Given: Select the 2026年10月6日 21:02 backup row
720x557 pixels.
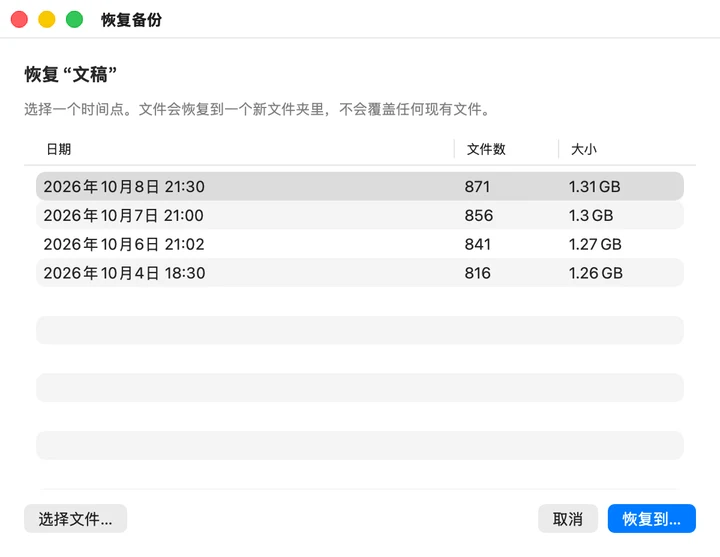Looking at the screenshot, I should point(360,244).
